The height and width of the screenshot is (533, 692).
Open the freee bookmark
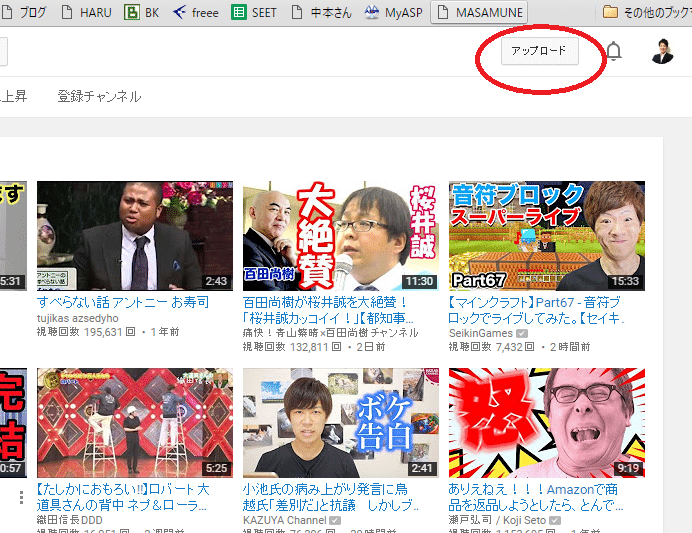point(196,12)
